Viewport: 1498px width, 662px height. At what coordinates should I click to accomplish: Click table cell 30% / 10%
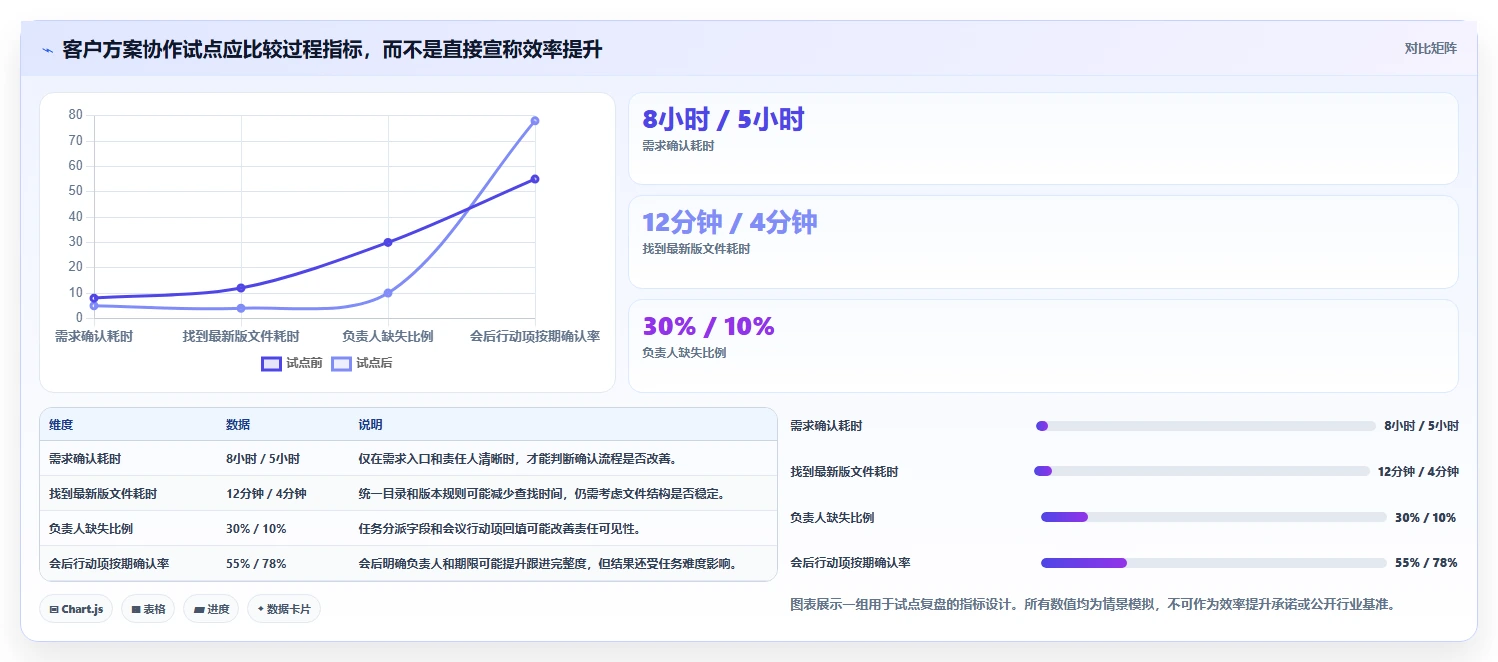point(256,529)
